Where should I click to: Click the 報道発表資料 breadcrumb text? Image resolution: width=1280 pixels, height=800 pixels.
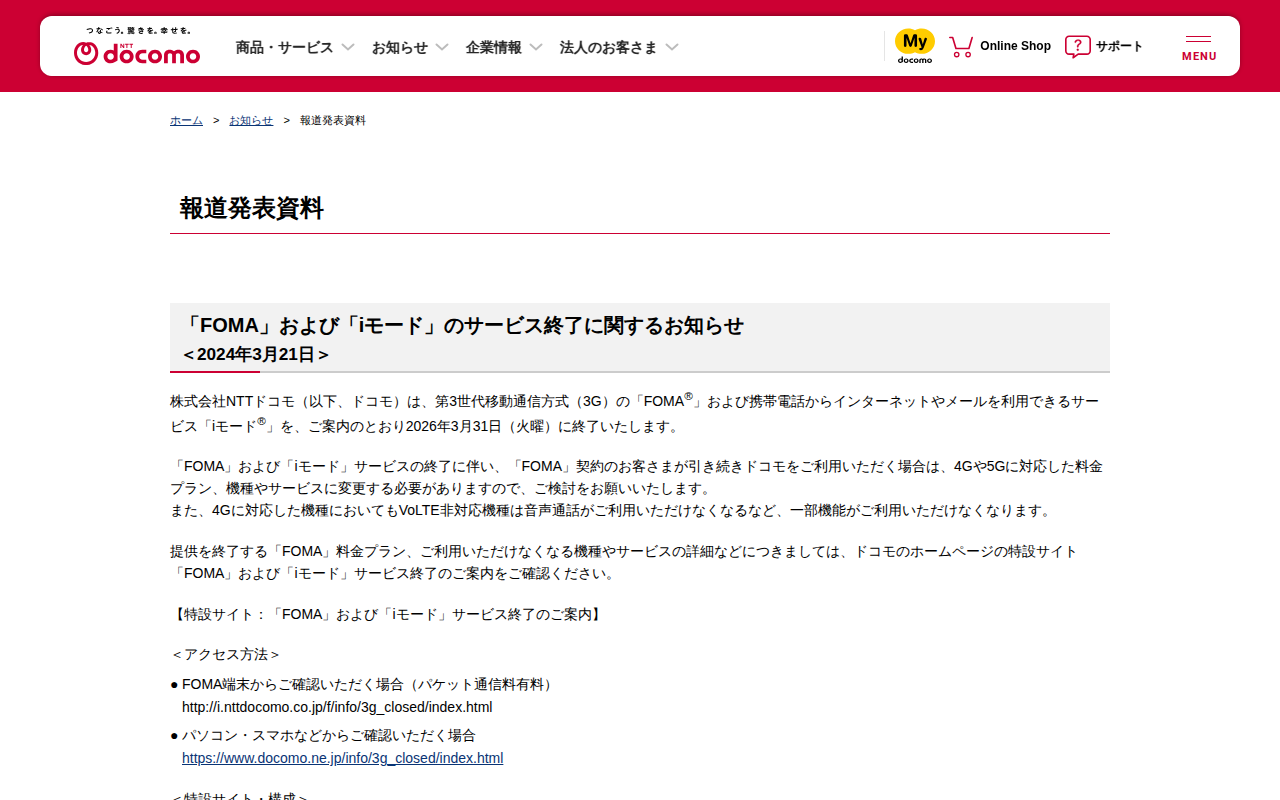click(333, 120)
